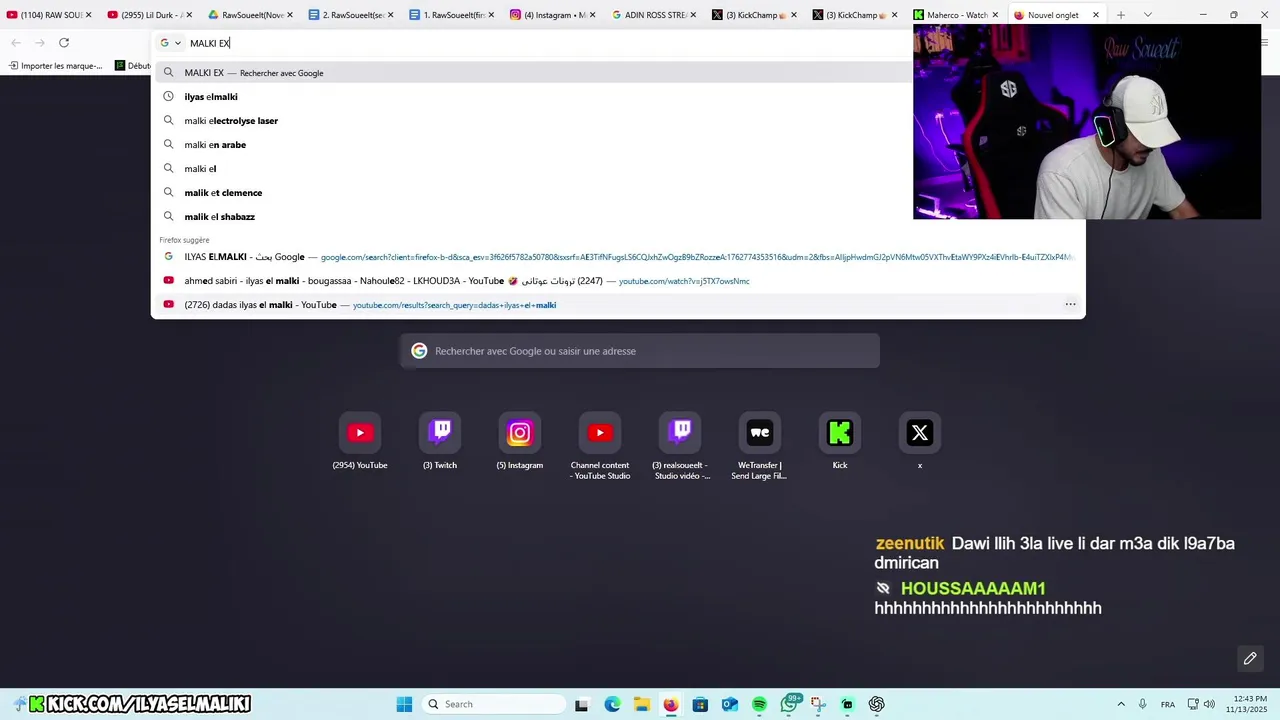Open a new tab with plus button
This screenshot has width=1280, height=720.
click(x=1121, y=15)
